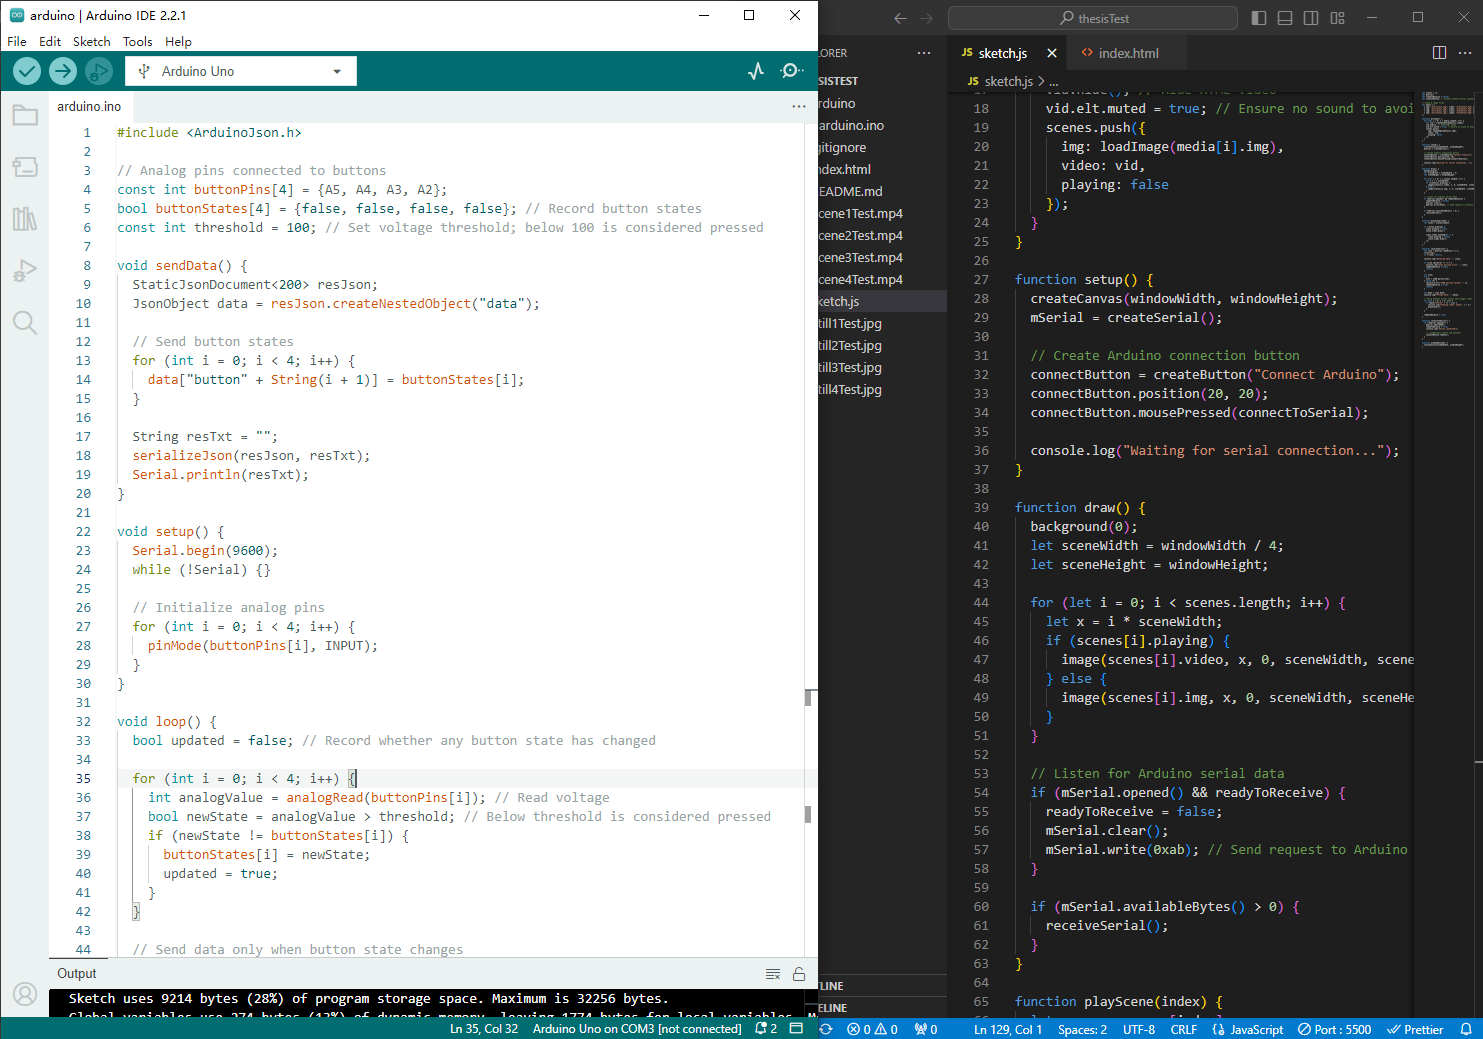Select arduino.ino file in VS Code Explorer

pyautogui.click(x=882, y=125)
